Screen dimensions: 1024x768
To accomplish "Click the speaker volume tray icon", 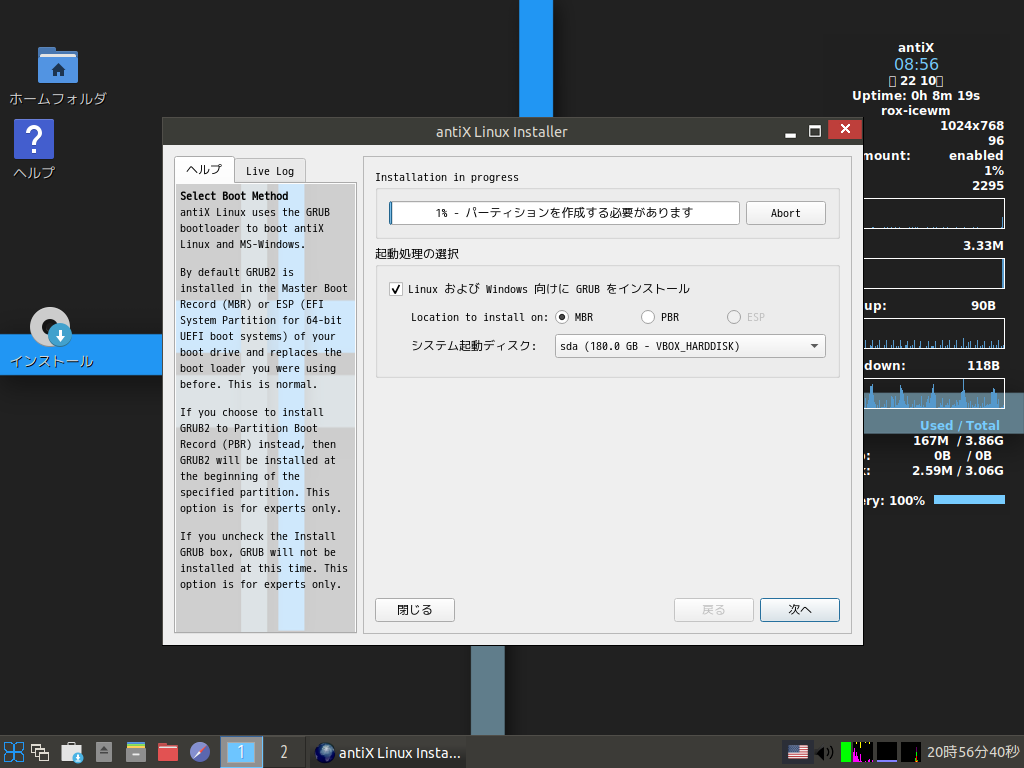I will pos(825,752).
